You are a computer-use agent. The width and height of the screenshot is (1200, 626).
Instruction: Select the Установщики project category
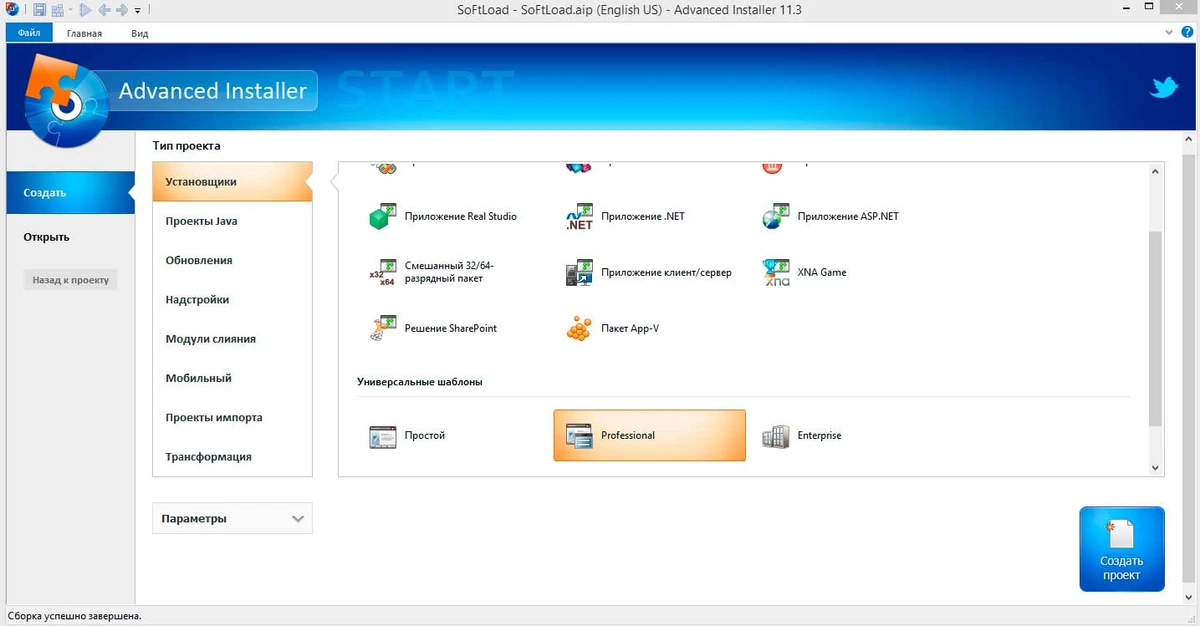point(232,182)
